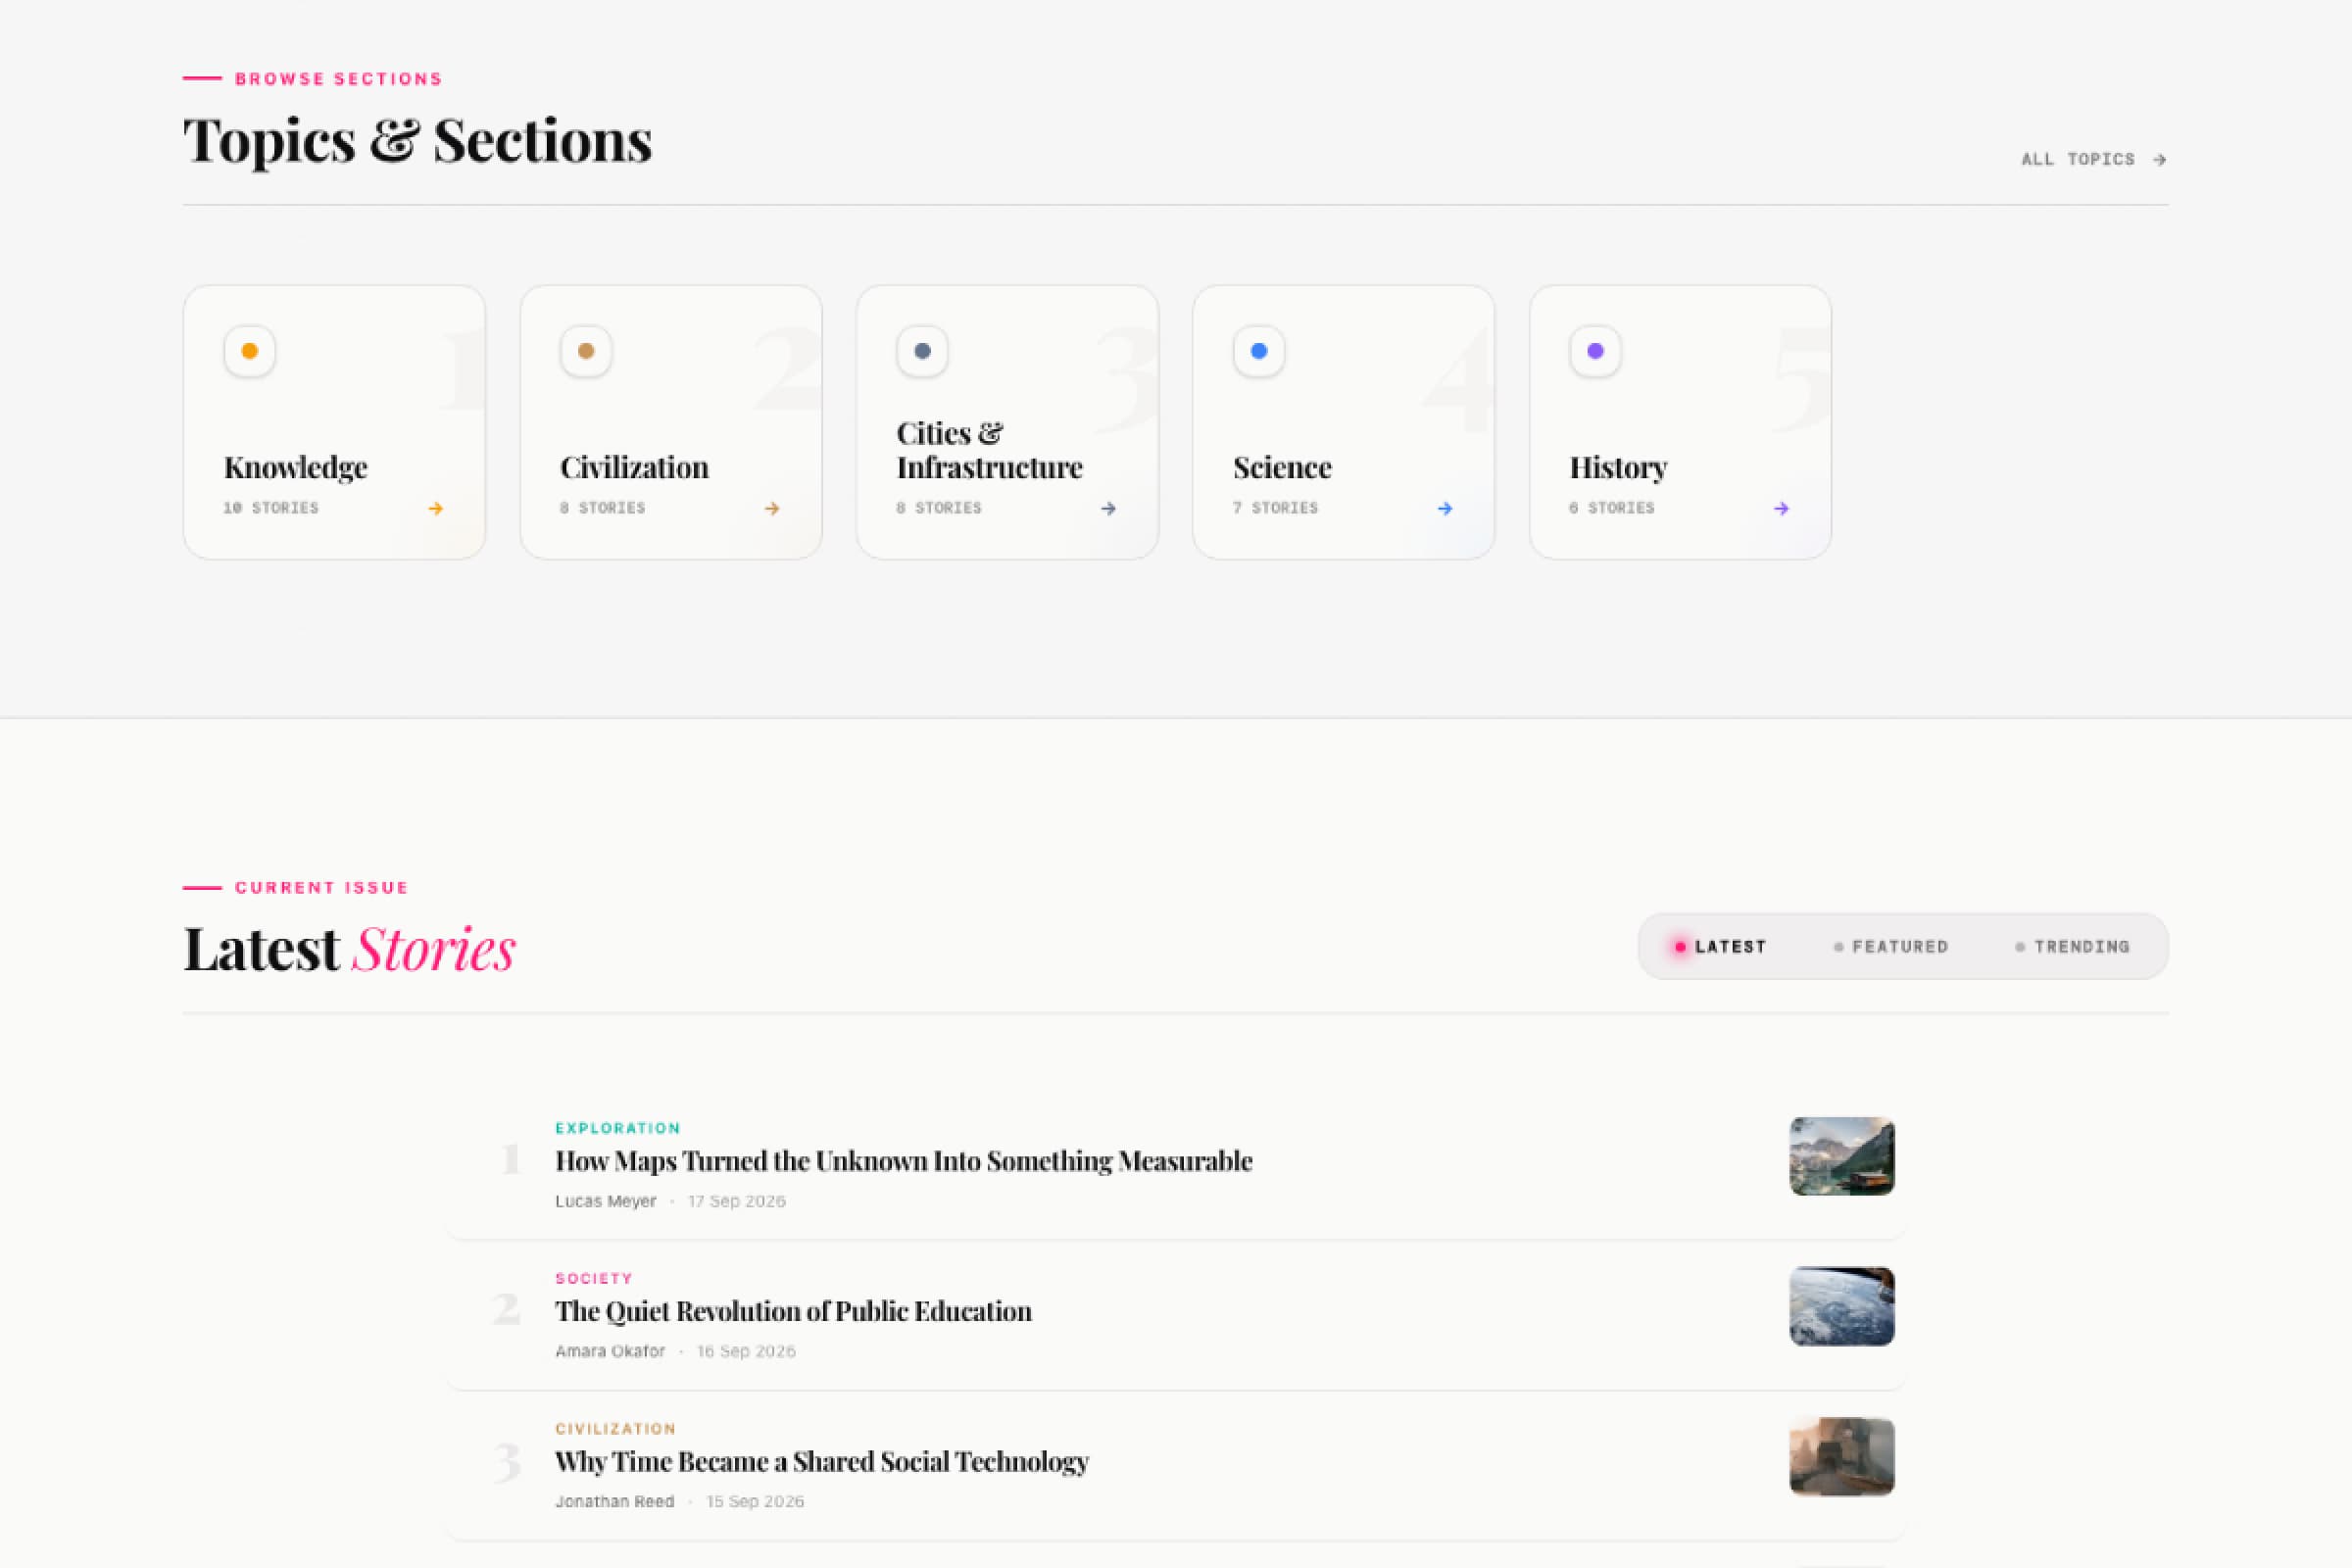Open the All Topics link
The width and height of the screenshot is (2352, 1568).
coord(2094,159)
